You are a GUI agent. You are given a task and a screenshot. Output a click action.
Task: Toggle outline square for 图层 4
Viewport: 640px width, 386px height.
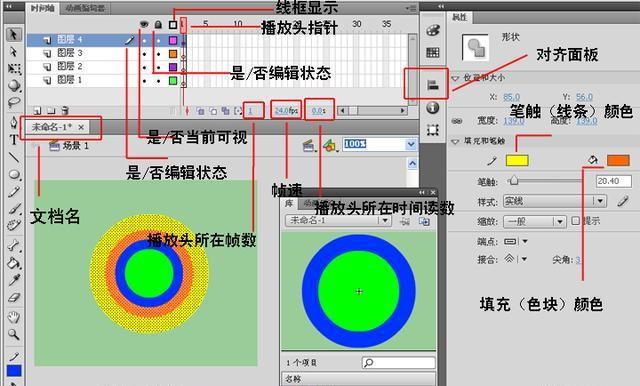tap(173, 40)
